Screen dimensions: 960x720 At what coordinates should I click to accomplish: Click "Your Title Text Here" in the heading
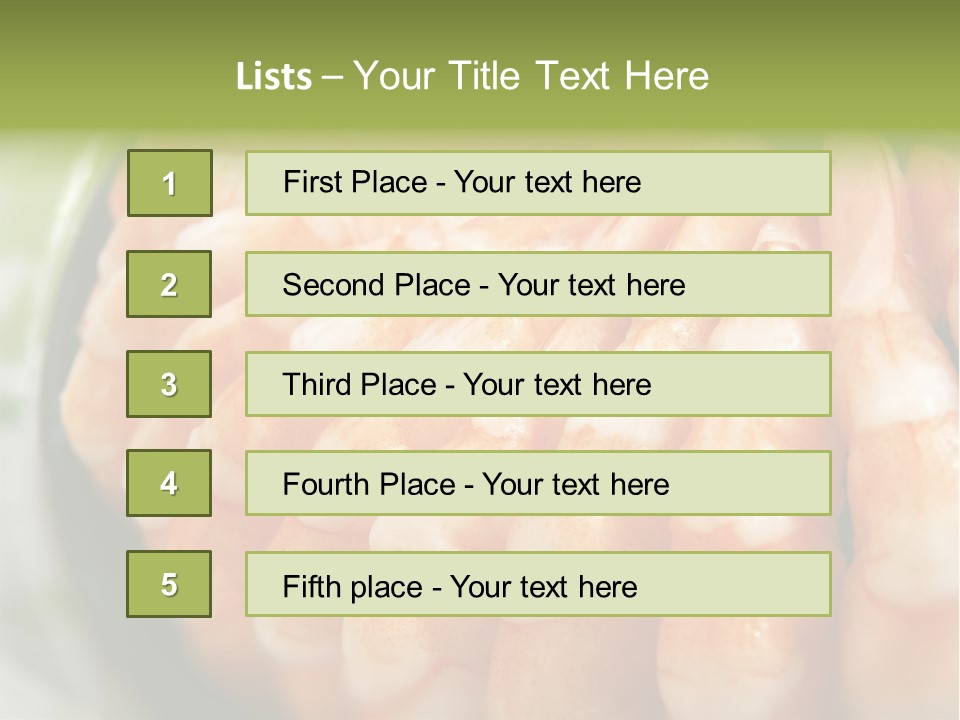(x=531, y=76)
